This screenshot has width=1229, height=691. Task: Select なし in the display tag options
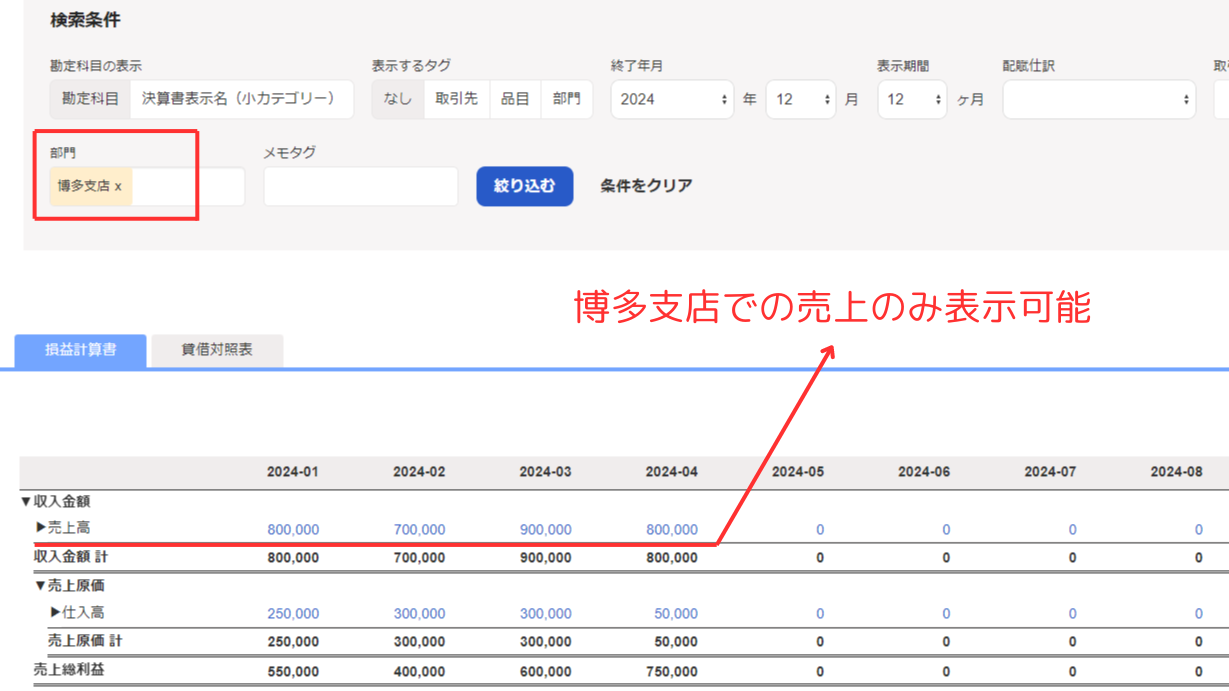tap(398, 100)
